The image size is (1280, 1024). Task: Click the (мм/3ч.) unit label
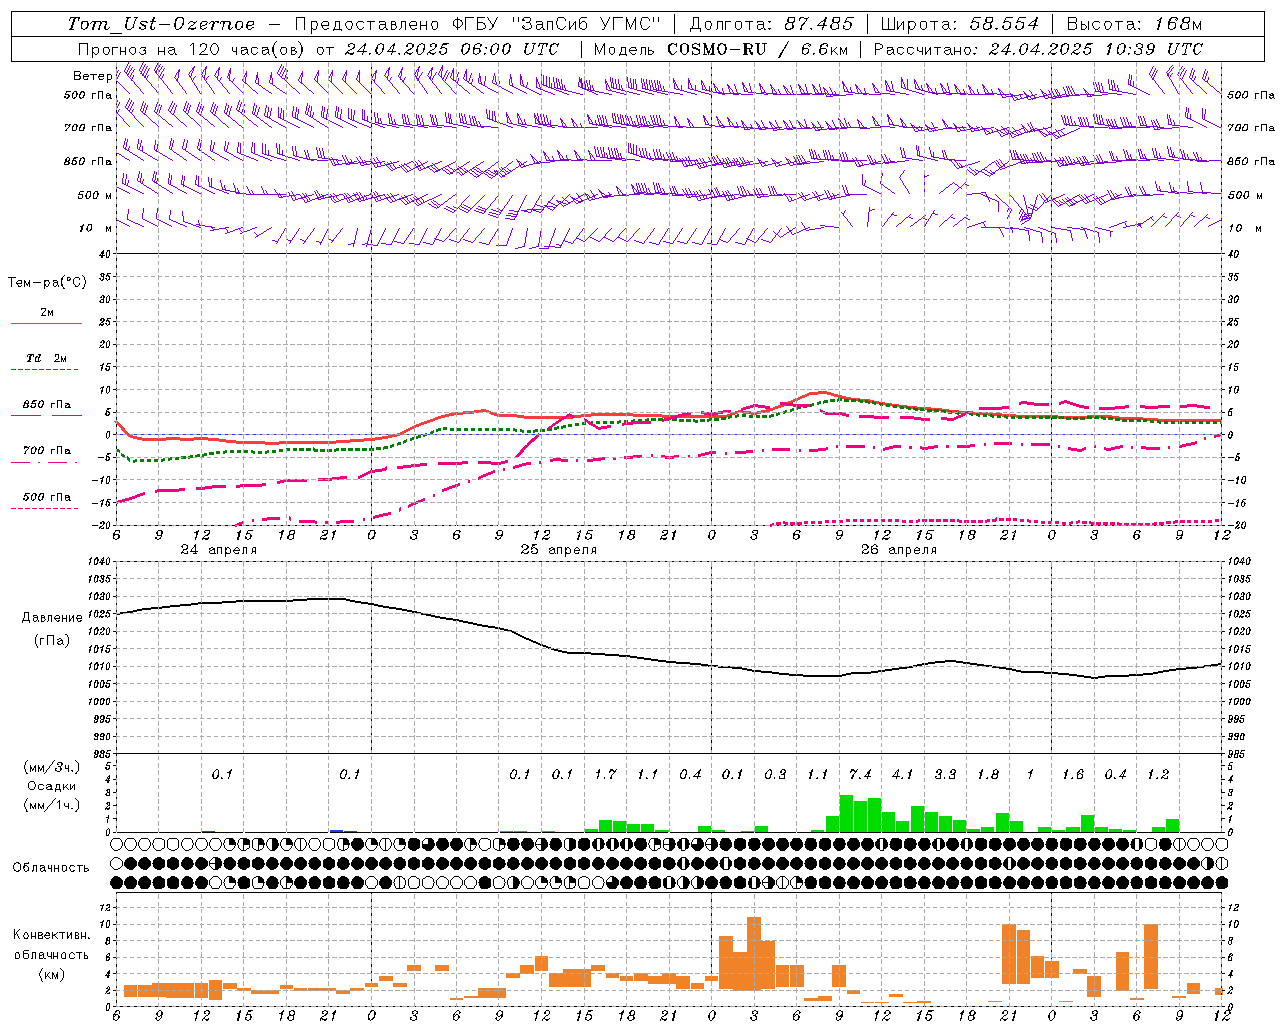click(x=52, y=767)
